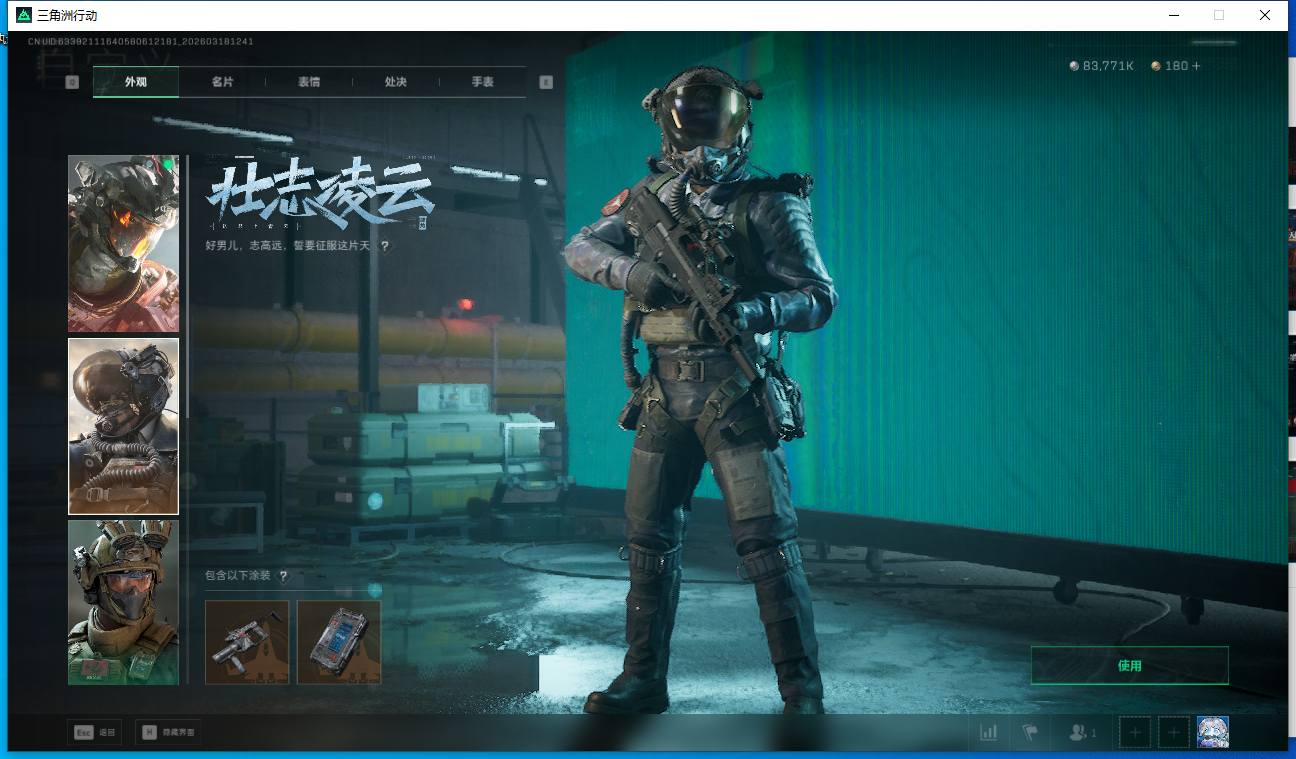
Task: Open the armored case skin included item
Action: pos(339,642)
